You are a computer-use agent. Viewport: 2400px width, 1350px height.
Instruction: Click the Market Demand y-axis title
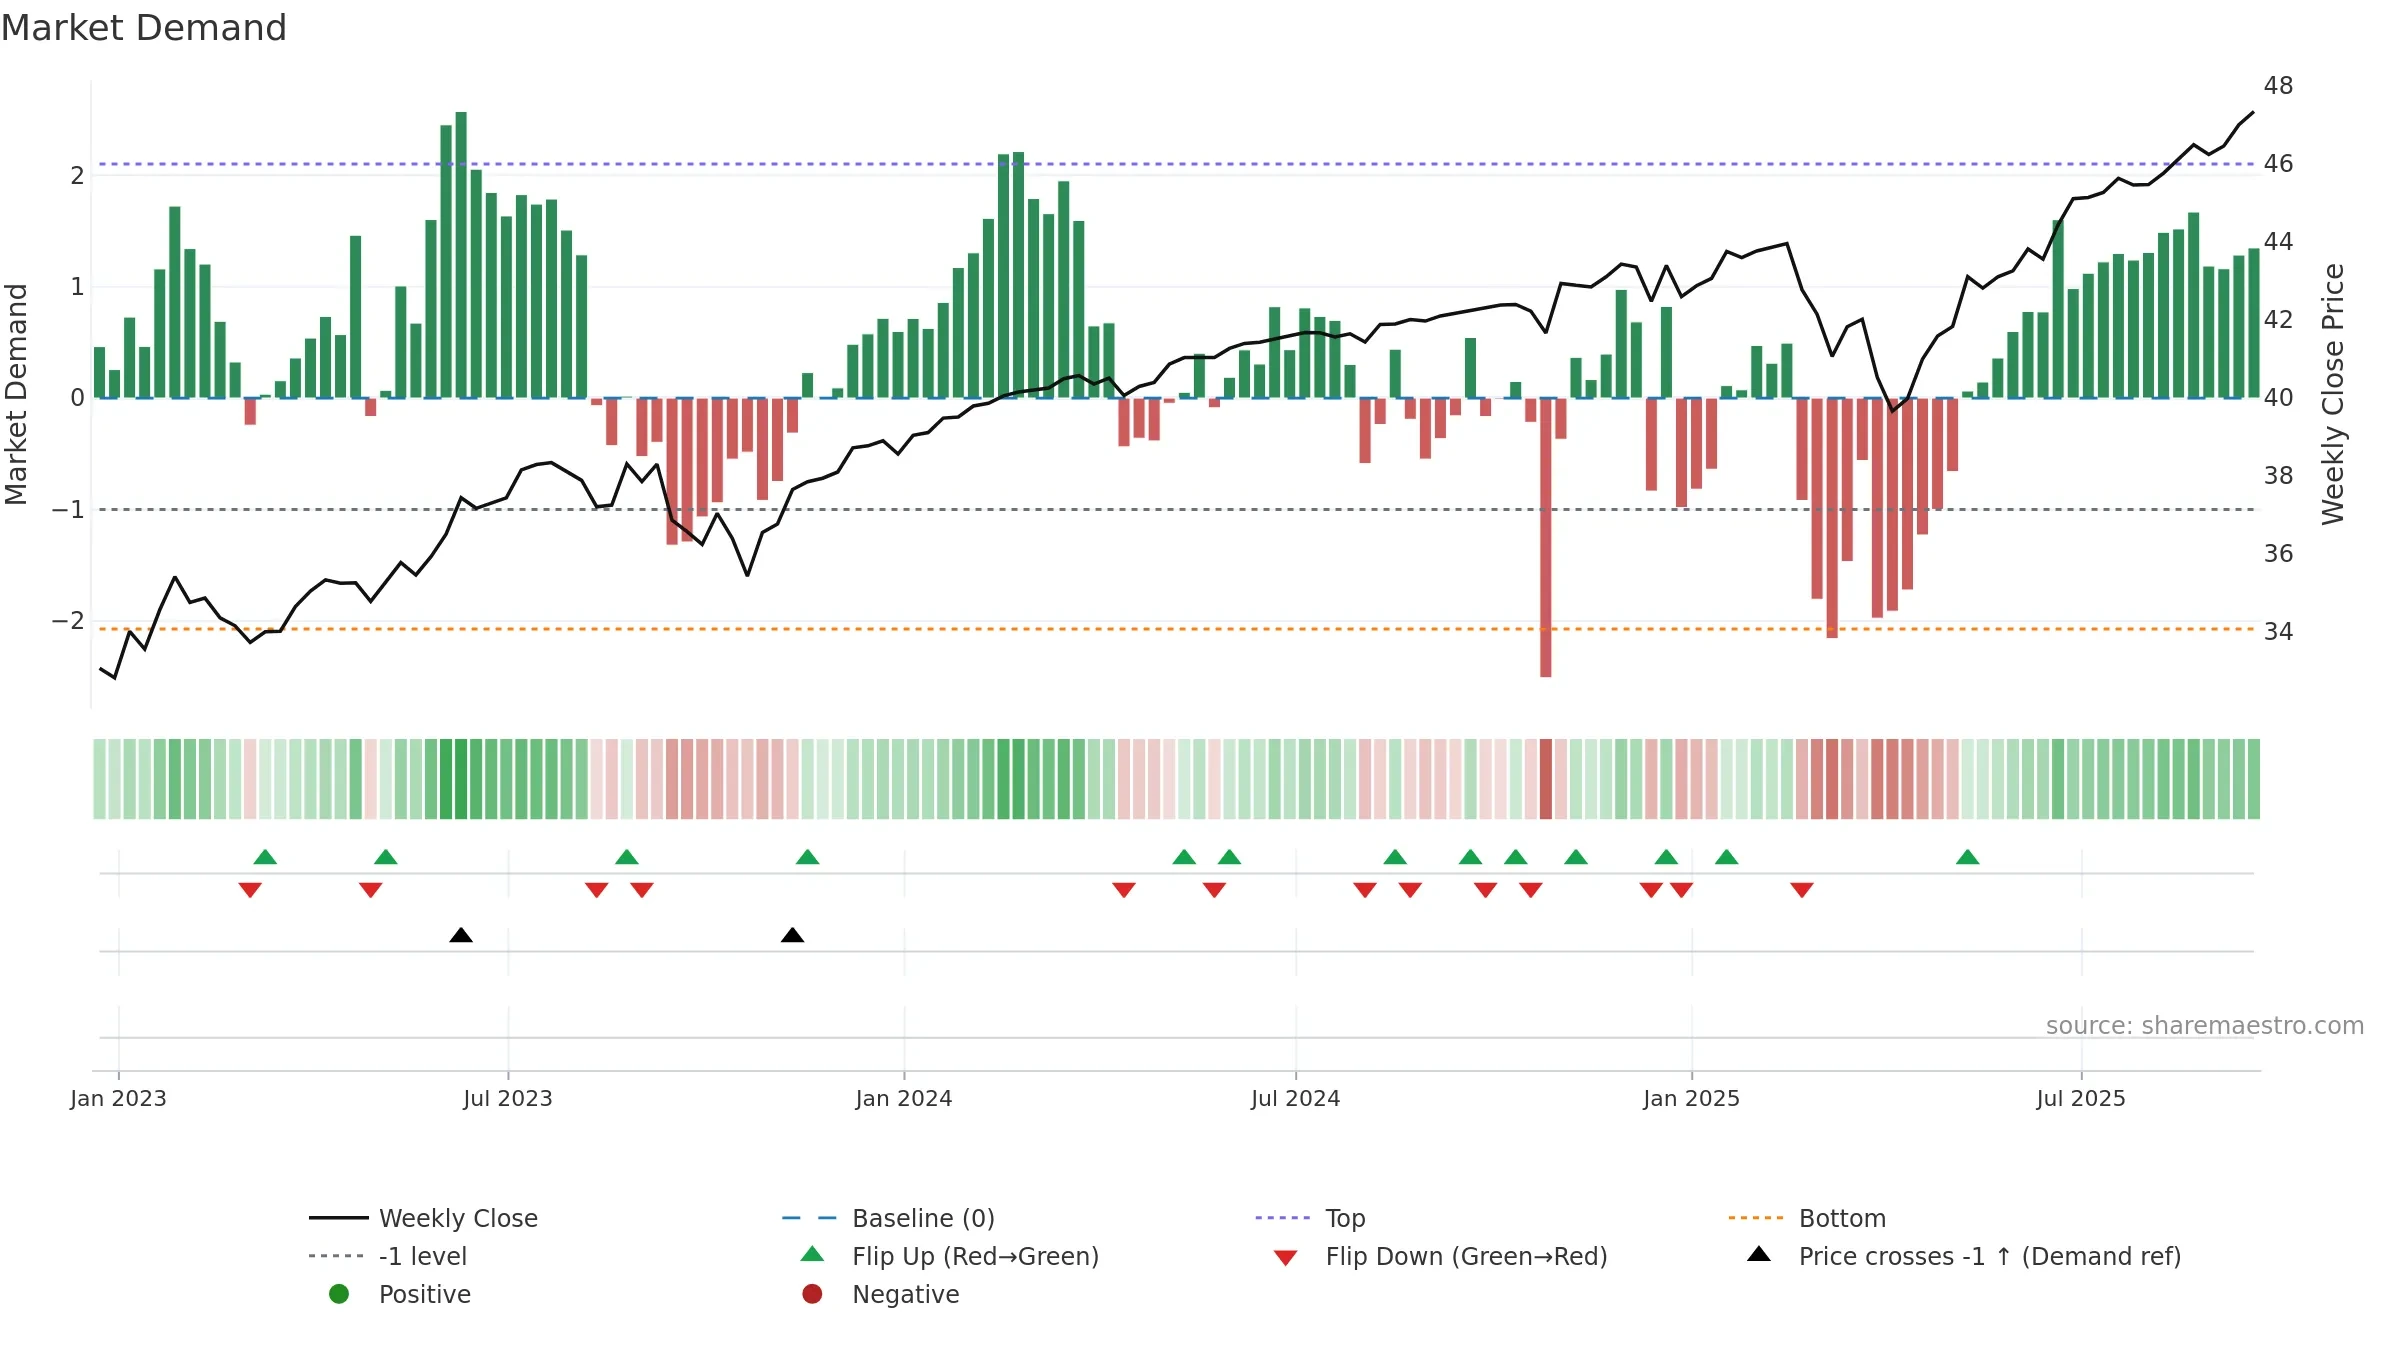pos(16,394)
